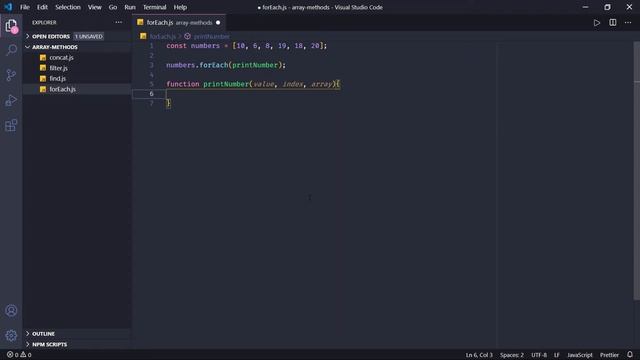Click the errors and warnings status indicator
Viewport: 640px width, 360px height.
(19, 355)
